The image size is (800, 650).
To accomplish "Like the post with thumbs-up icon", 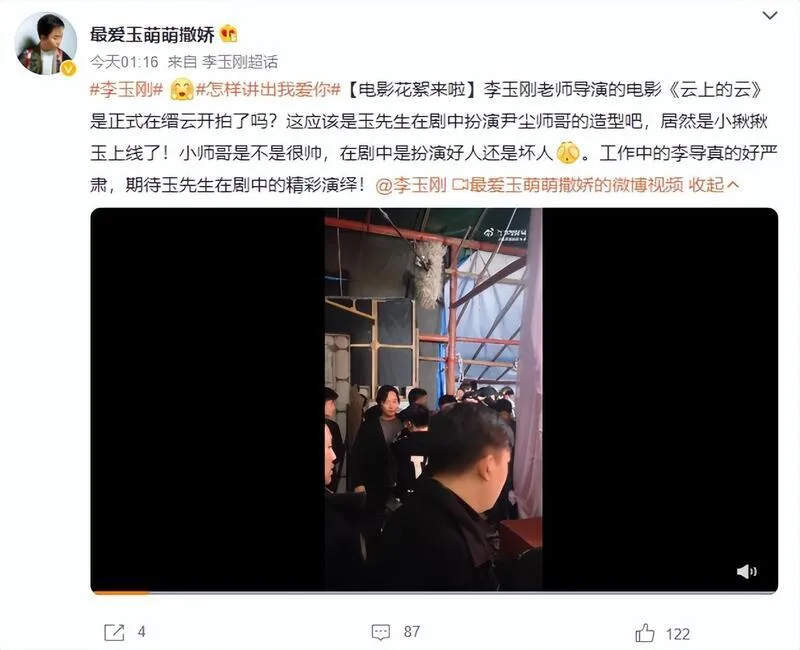I will 645,633.
